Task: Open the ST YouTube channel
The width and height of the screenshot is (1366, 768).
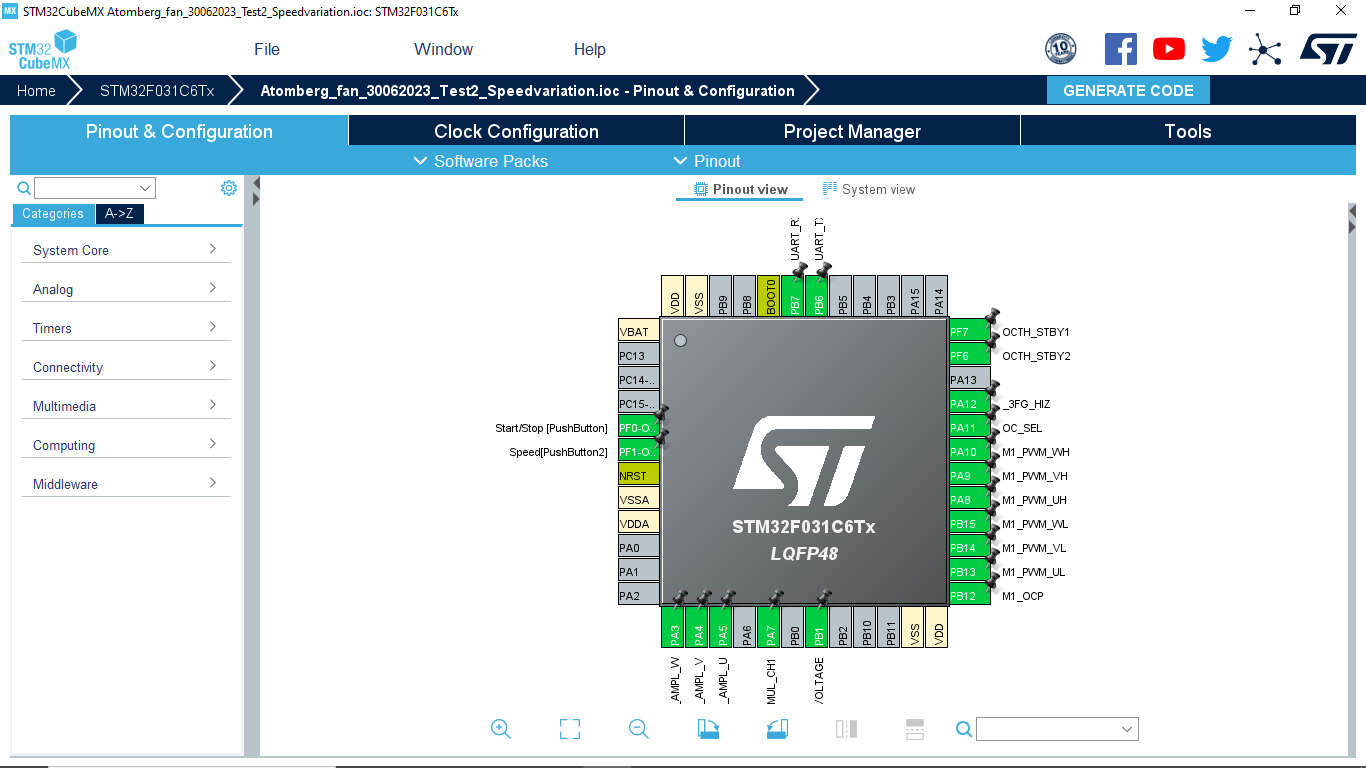Action: coord(1168,47)
